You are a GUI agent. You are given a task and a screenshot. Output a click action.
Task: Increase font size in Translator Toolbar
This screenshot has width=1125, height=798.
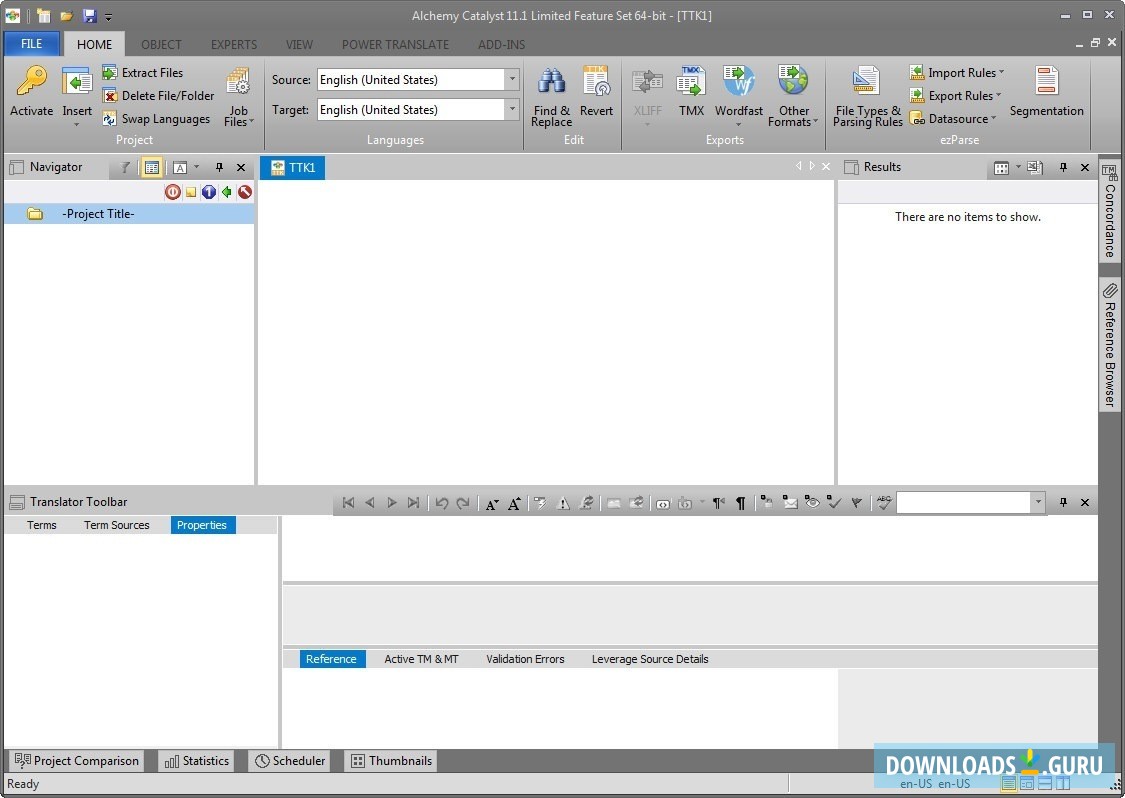tap(514, 504)
